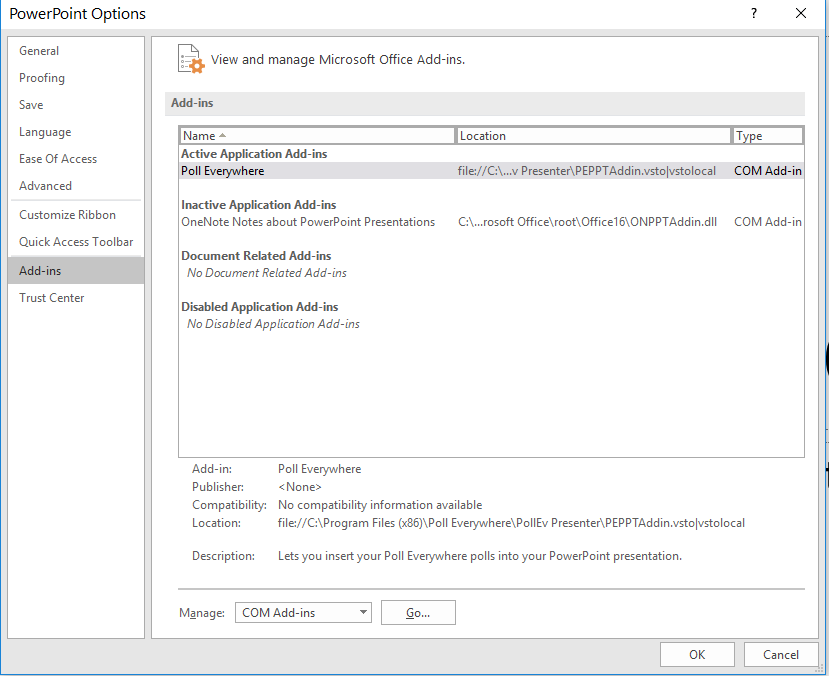
Task: Click the Help question mark icon
Action: pyautogui.click(x=754, y=13)
